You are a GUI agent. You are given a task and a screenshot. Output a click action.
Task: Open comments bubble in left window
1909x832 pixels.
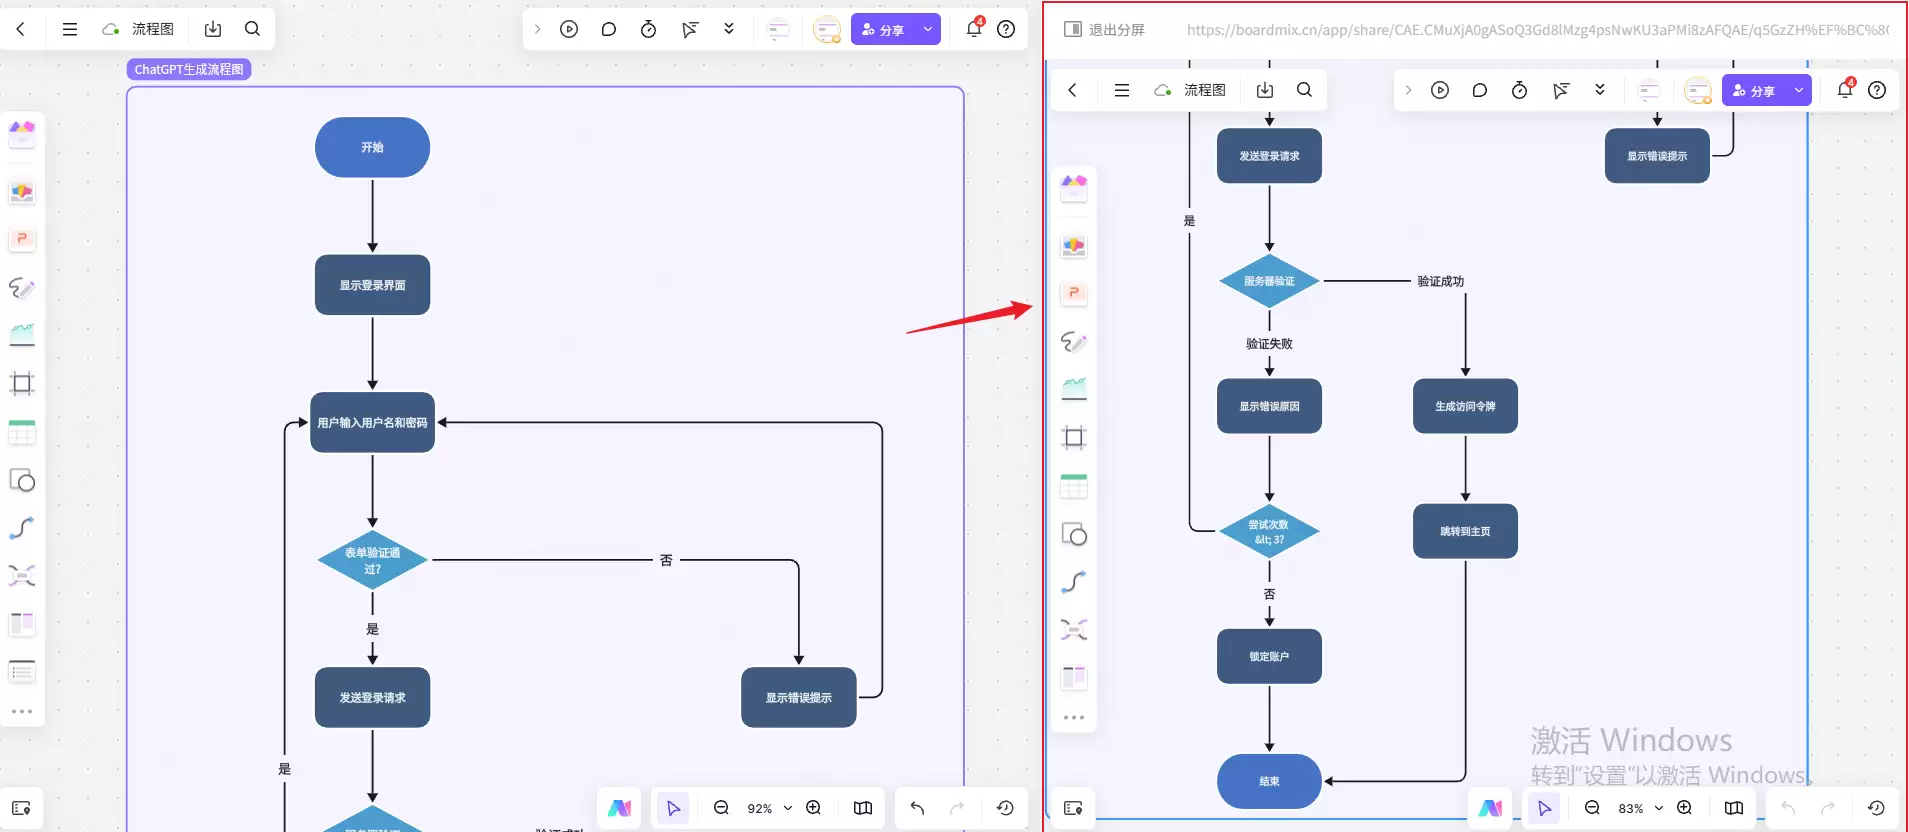[609, 29]
